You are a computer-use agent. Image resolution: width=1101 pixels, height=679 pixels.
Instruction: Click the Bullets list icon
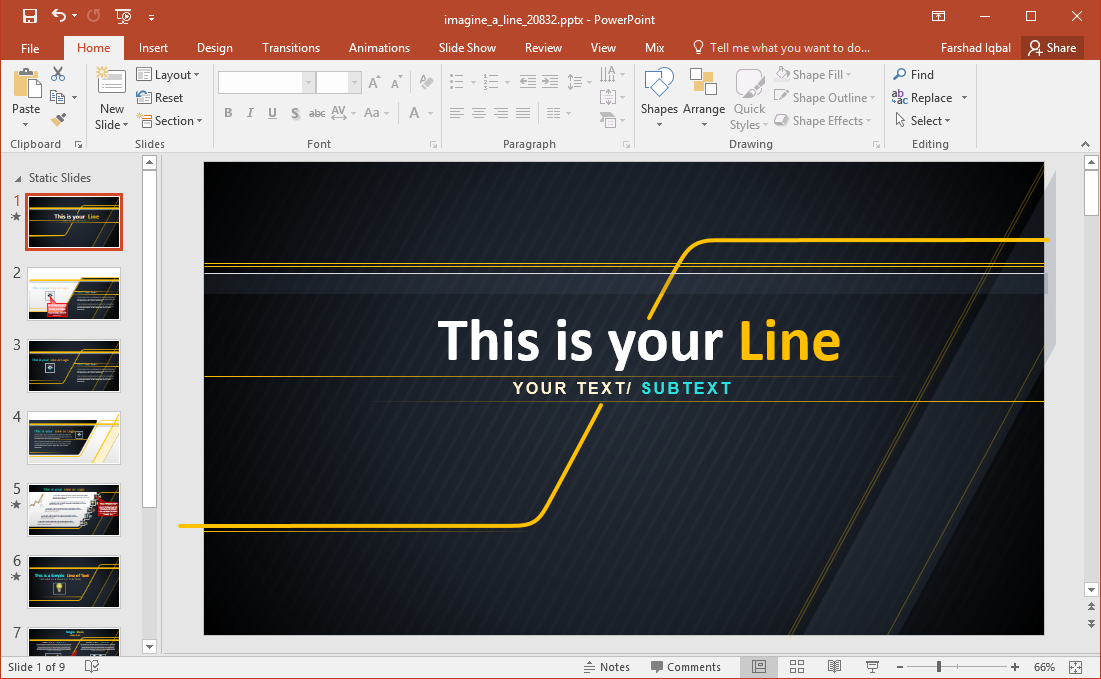[x=456, y=82]
